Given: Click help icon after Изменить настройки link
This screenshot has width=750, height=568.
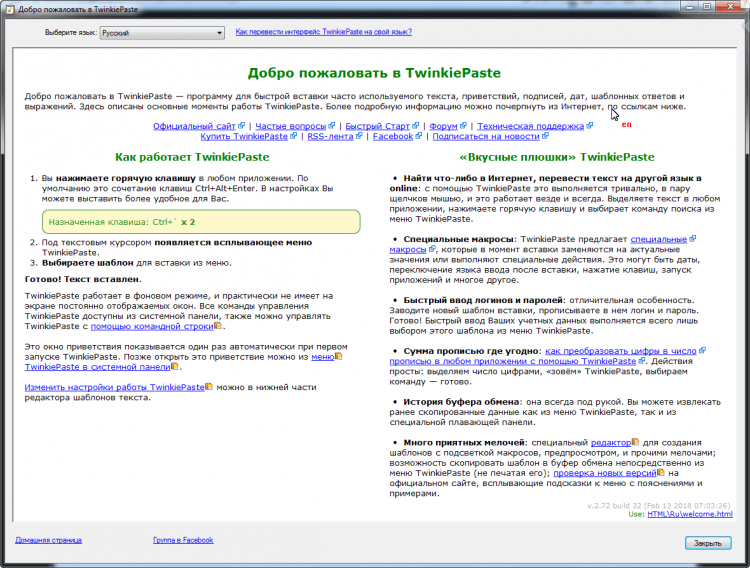Looking at the screenshot, I should tap(209, 386).
